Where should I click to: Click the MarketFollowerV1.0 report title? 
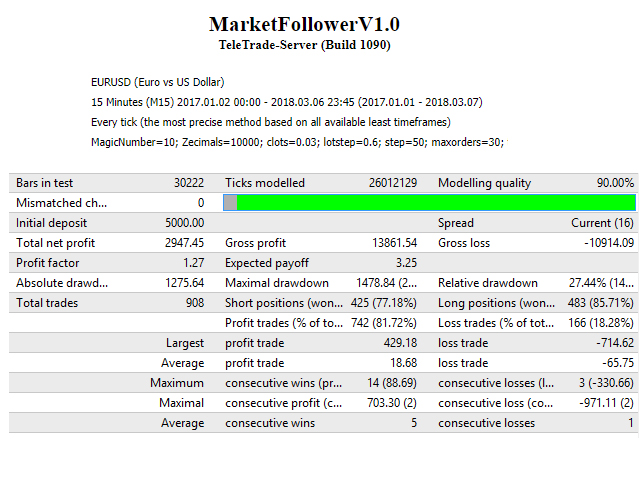click(x=304, y=24)
